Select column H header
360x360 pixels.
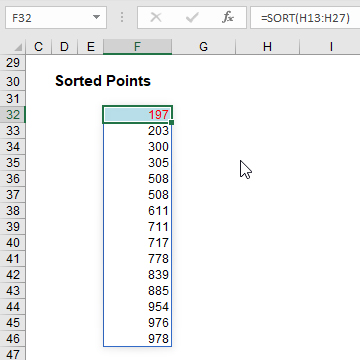(267, 47)
